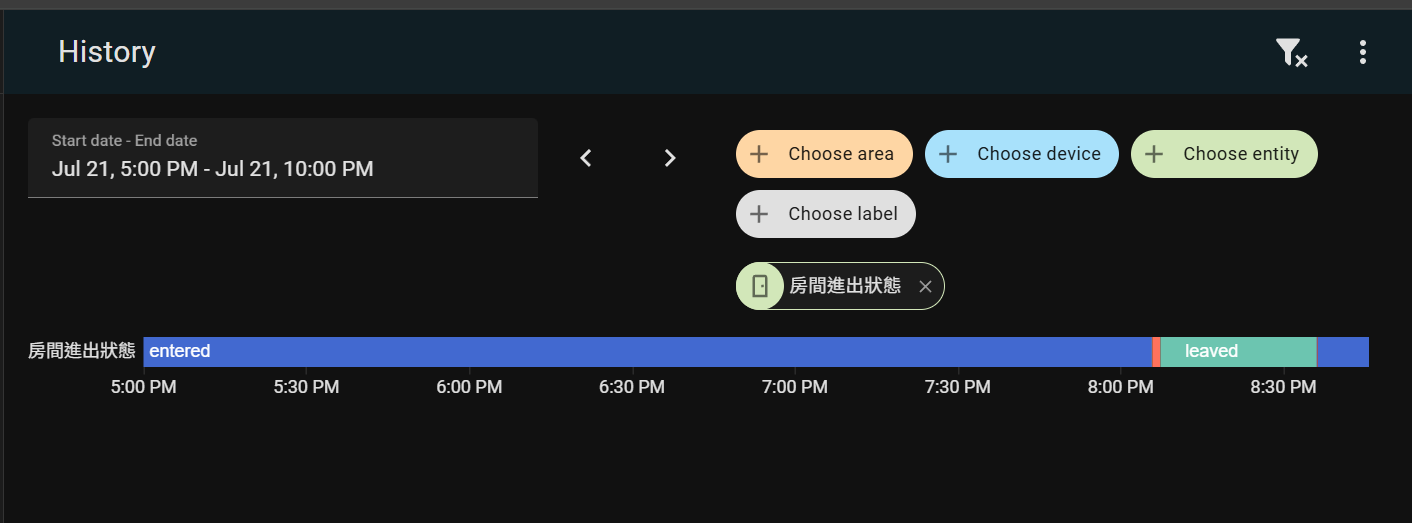This screenshot has width=1412, height=523.
Task: Click the plus icon on Choose area
Action: pos(759,154)
